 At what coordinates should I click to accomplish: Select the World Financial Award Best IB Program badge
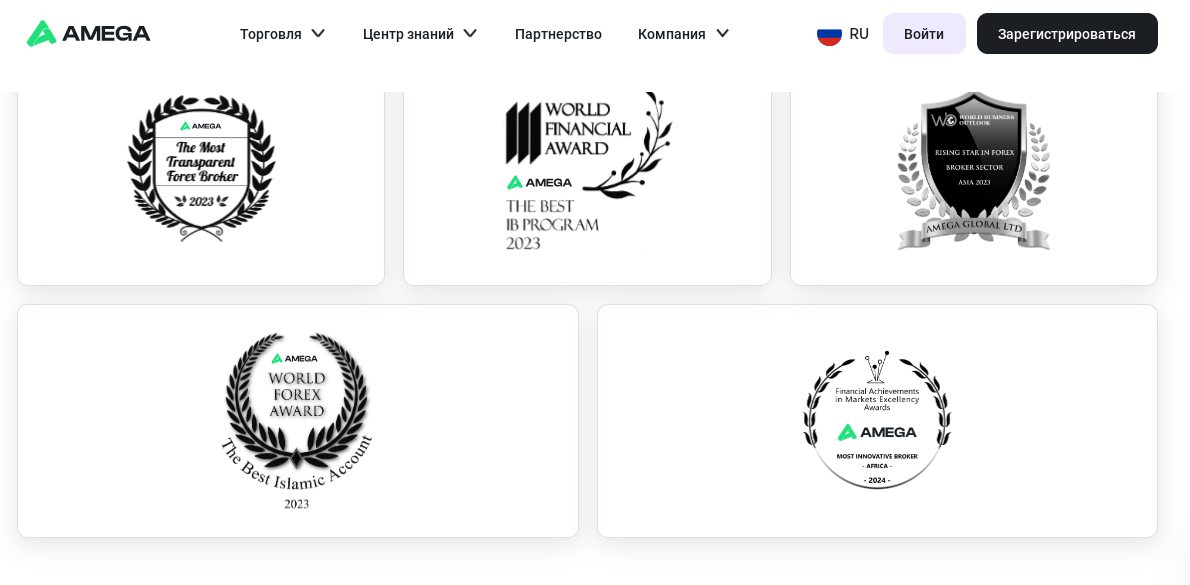(x=588, y=171)
